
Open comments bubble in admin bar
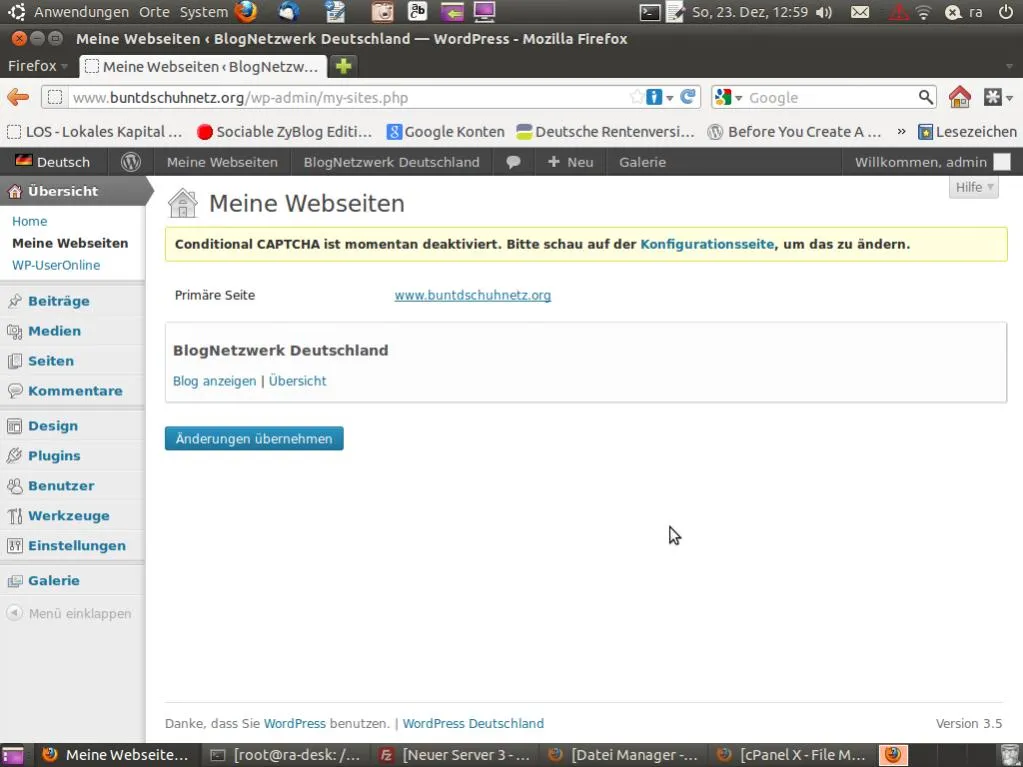[x=513, y=162]
